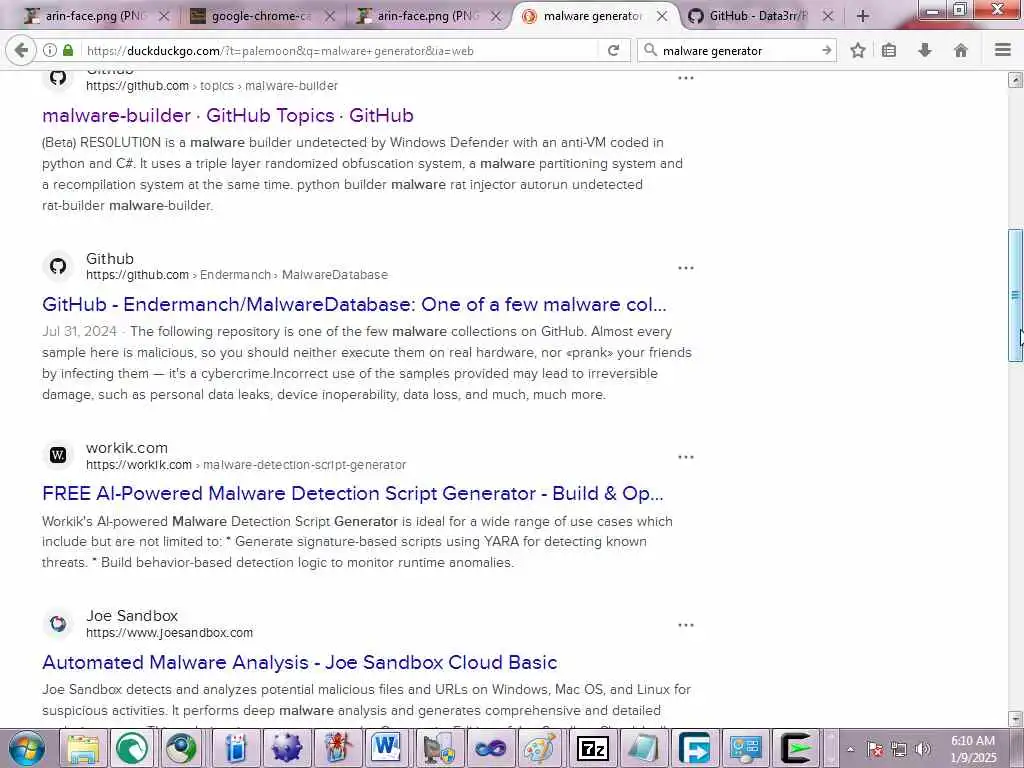Image resolution: width=1024 pixels, height=768 pixels.
Task: Click the Action Center flag in tray
Action: (x=875, y=749)
